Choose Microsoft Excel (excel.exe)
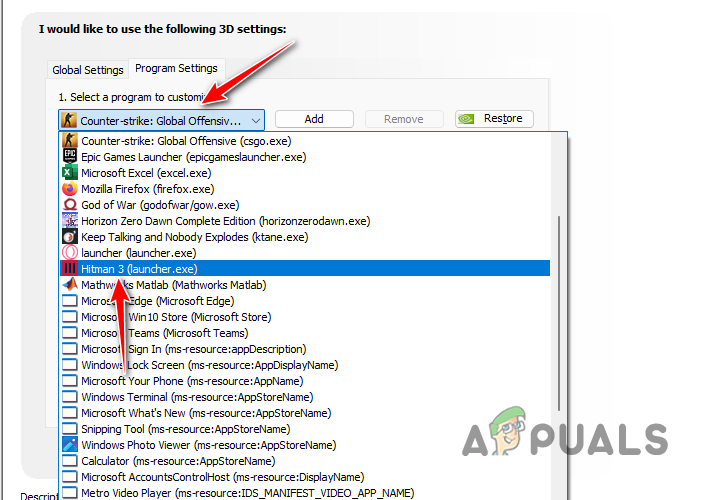The width and height of the screenshot is (709, 500). [x=305, y=173]
